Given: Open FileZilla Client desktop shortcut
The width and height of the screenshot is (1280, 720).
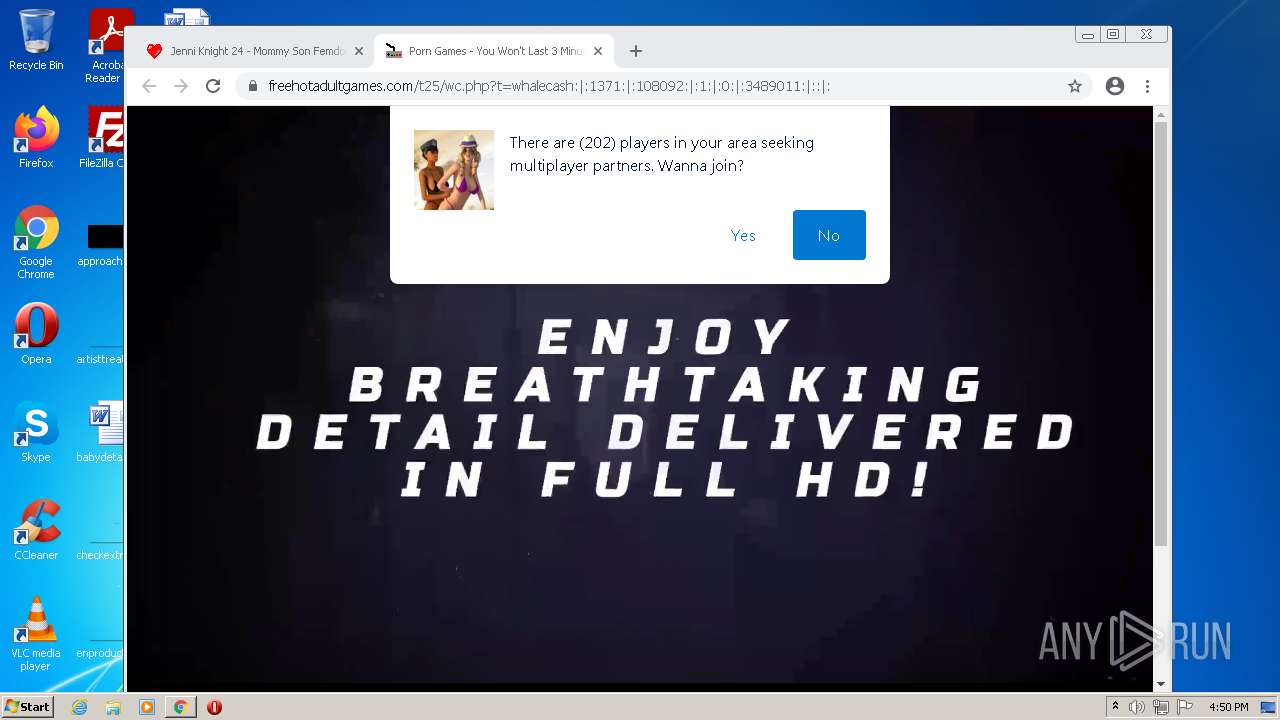Looking at the screenshot, I should tap(102, 138).
